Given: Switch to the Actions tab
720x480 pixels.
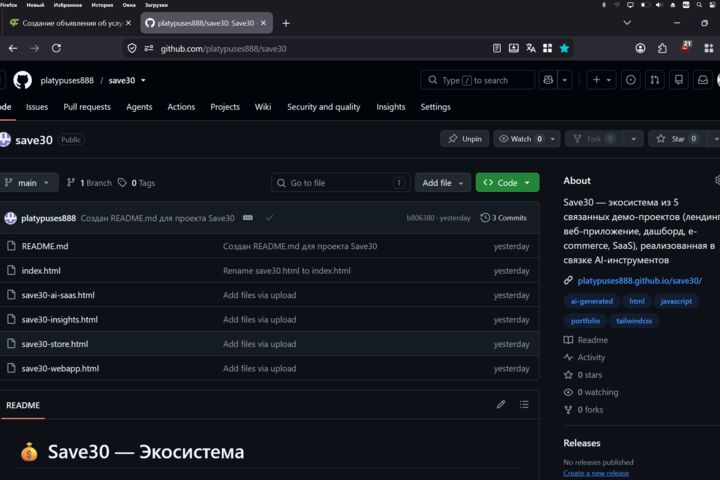Looking at the screenshot, I should [181, 107].
